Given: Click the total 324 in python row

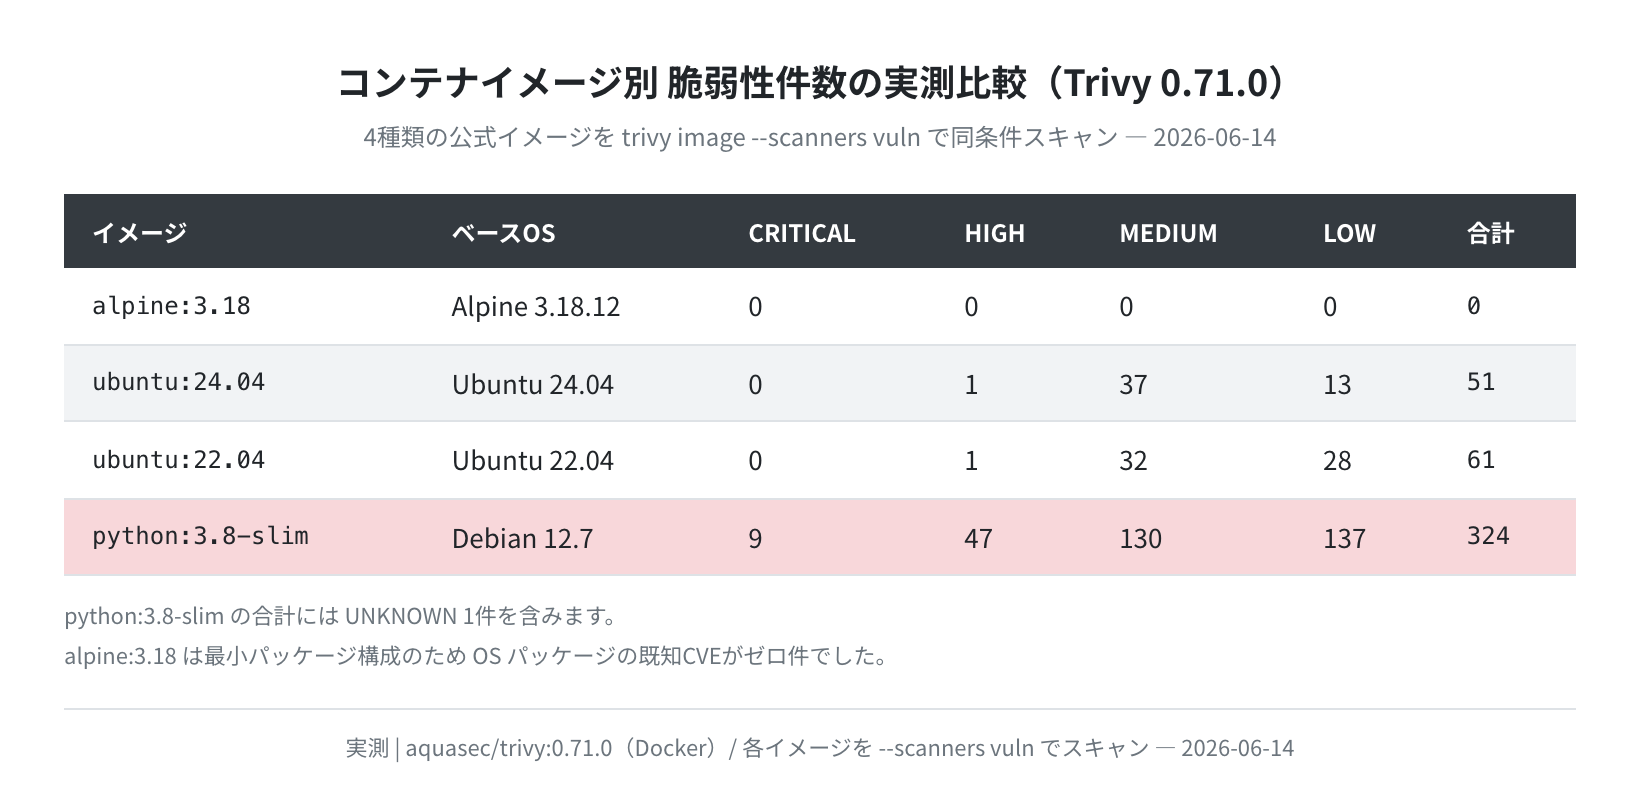Looking at the screenshot, I should pyautogui.click(x=1488, y=536).
